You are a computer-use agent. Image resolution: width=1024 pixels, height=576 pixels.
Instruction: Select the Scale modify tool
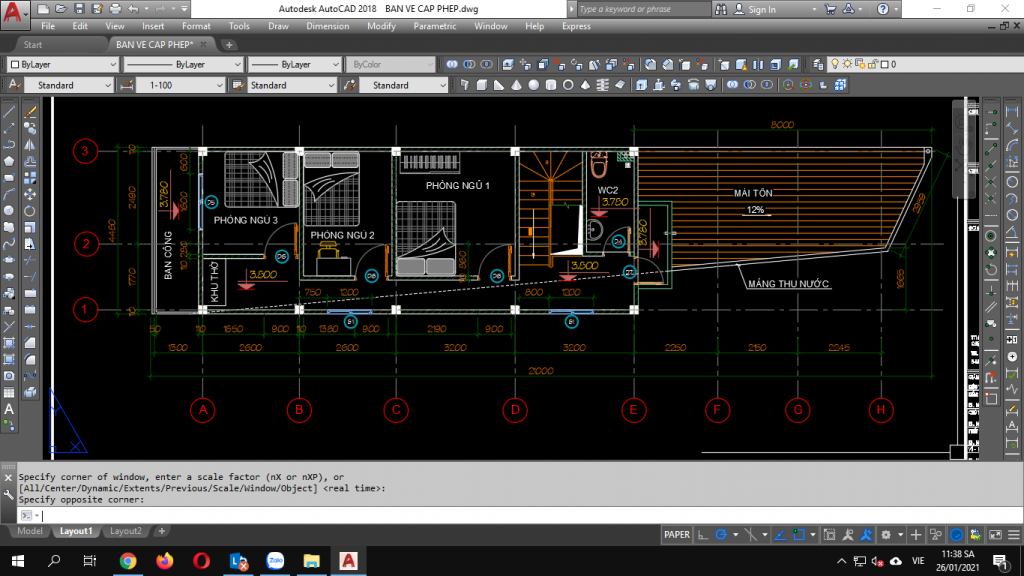coord(30,227)
